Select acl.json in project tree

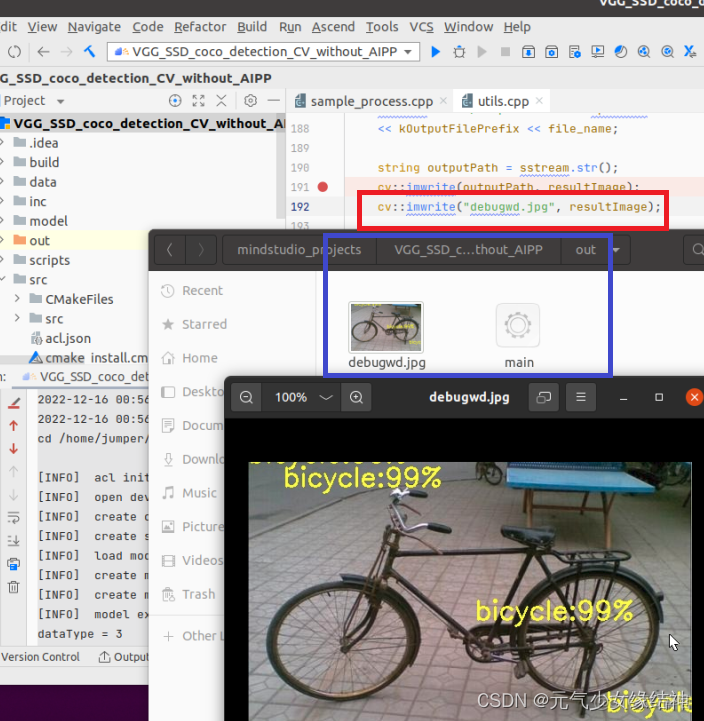click(x=68, y=338)
